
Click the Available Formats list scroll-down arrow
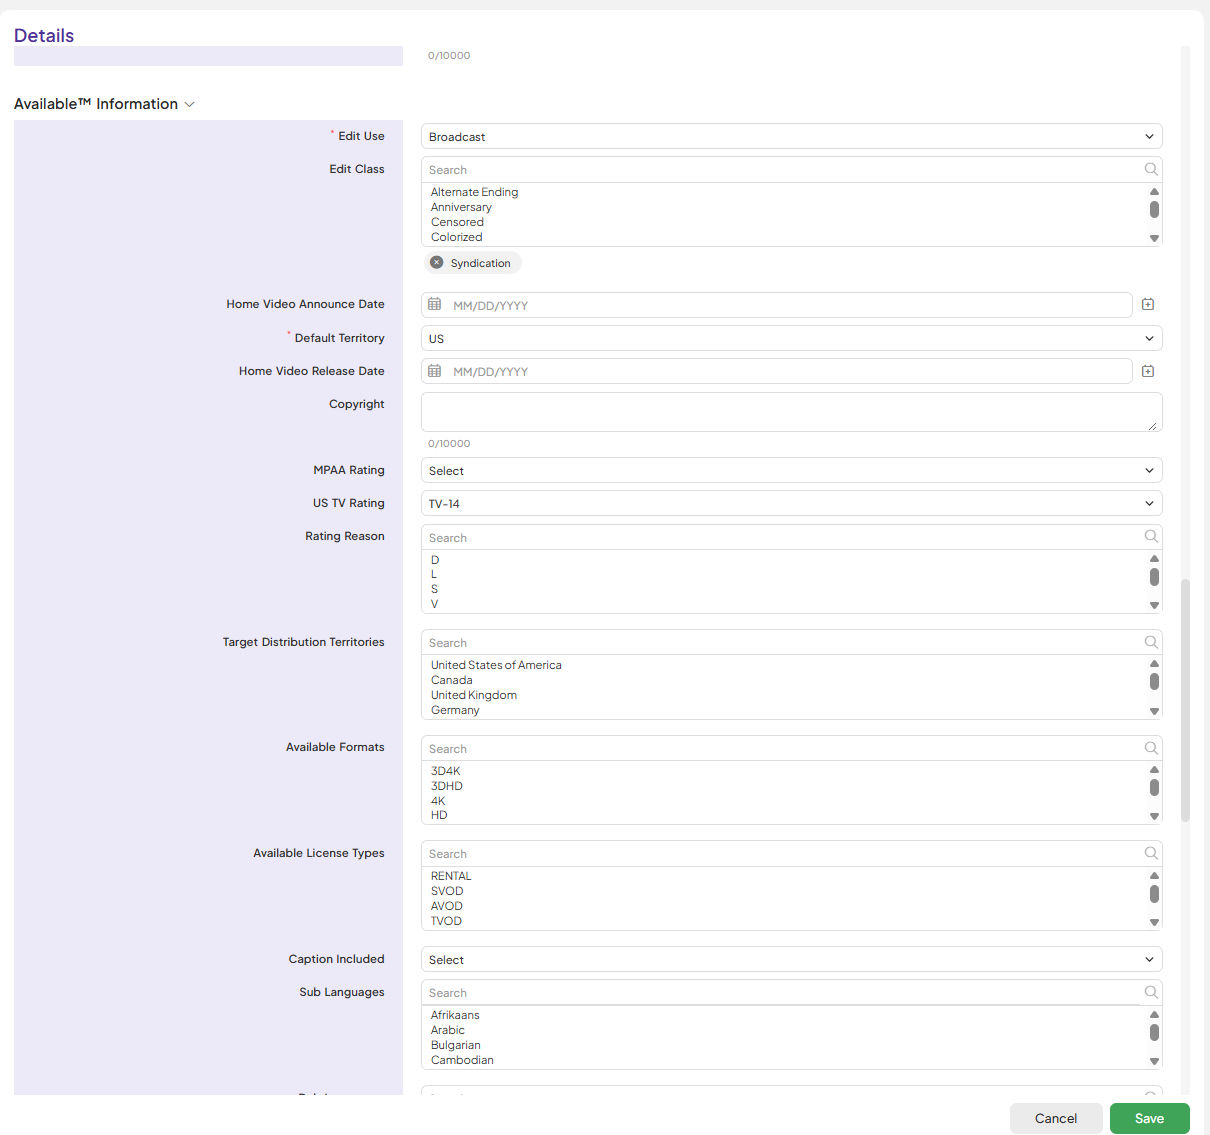pos(1154,816)
